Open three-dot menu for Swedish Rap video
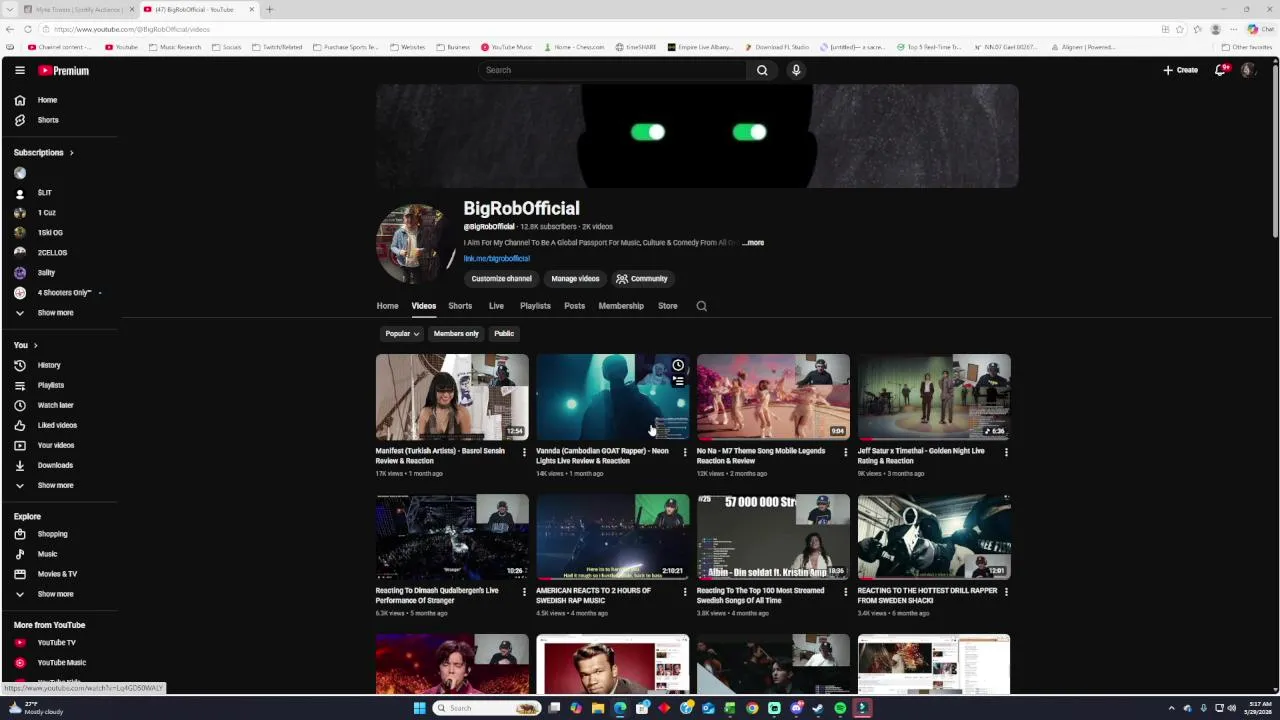The width and height of the screenshot is (1280, 720). tap(685, 592)
